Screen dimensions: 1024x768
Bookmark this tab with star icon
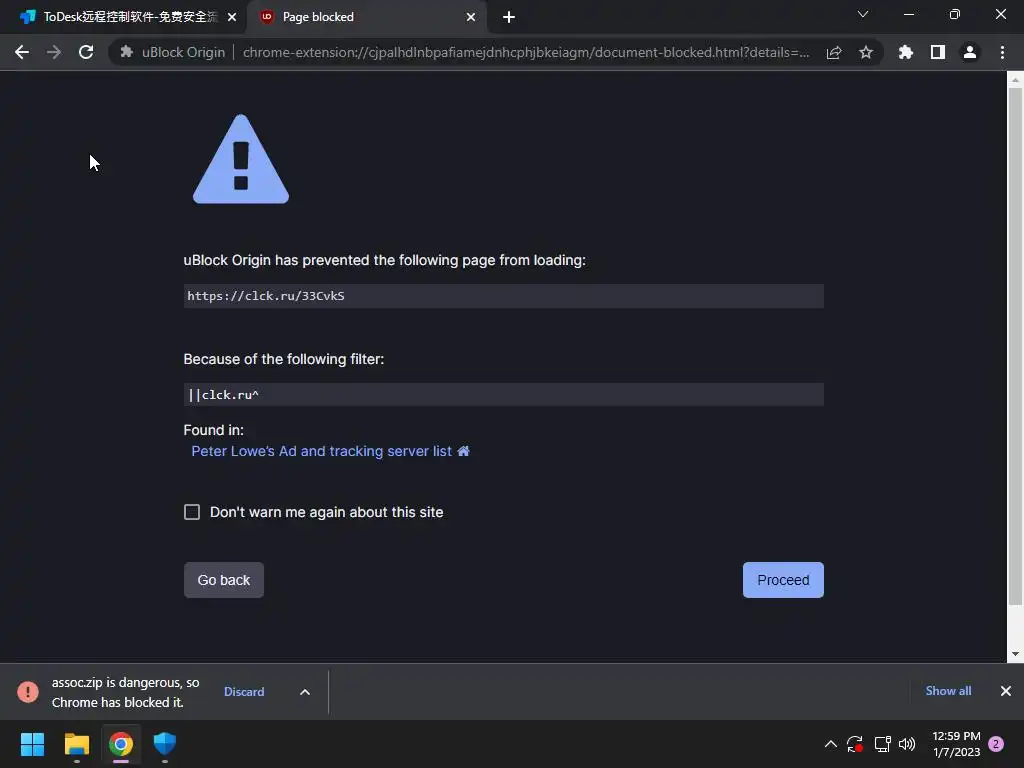pyautogui.click(x=866, y=52)
